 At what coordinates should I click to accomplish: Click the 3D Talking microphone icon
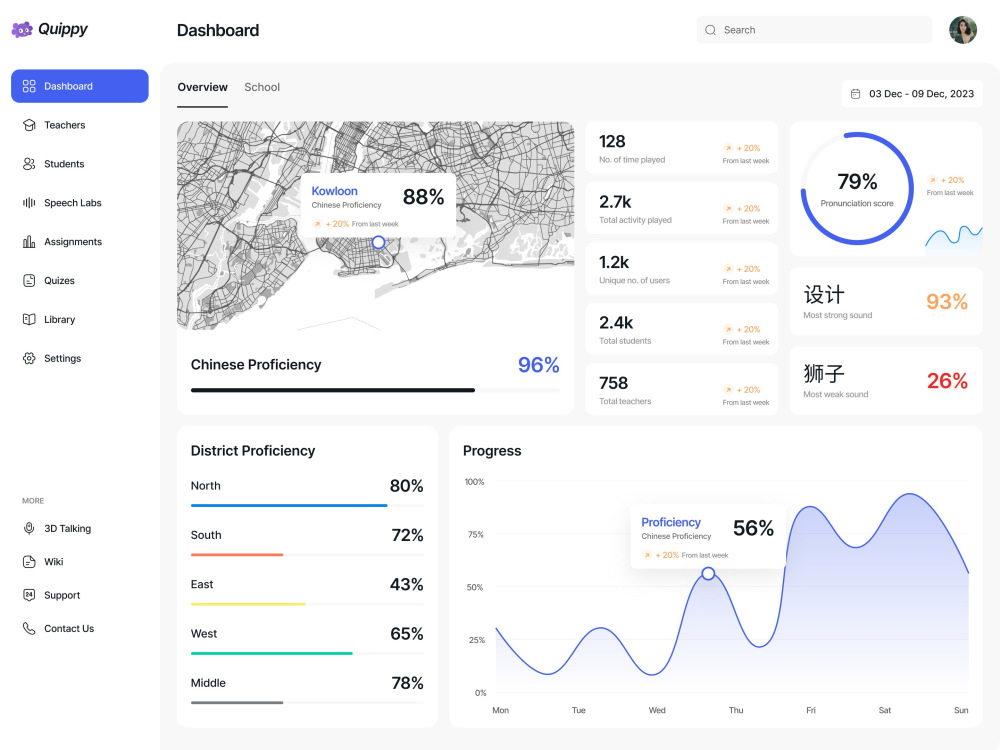29,528
